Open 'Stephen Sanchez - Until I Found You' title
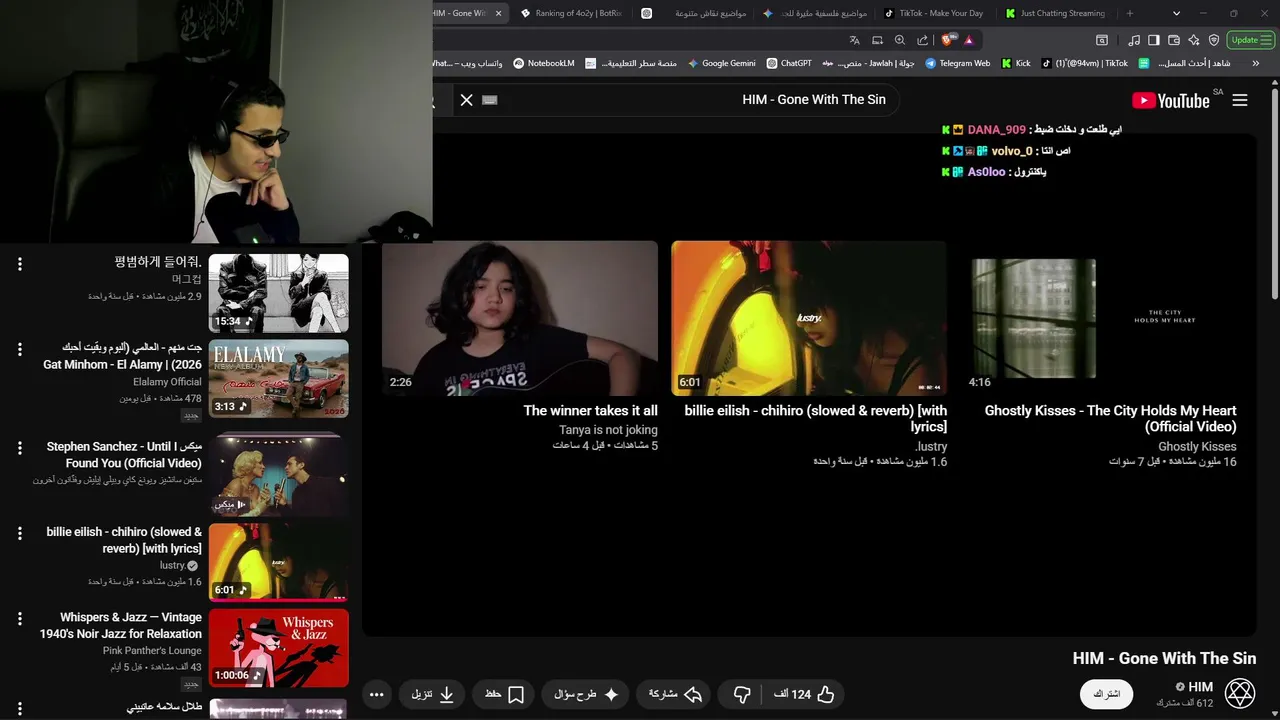Image resolution: width=1280 pixels, height=720 pixels. (124, 455)
